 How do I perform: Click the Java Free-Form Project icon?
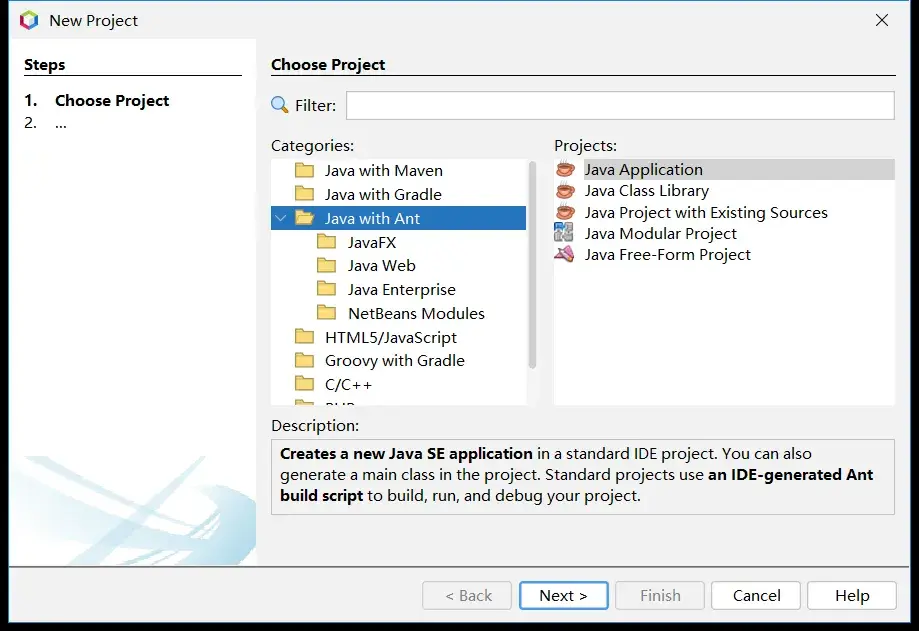point(564,254)
